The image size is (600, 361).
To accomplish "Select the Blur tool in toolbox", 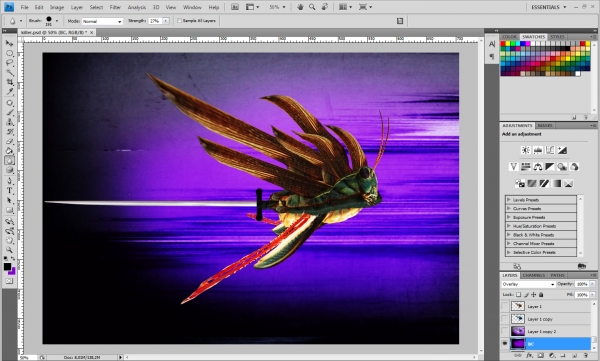I will tap(9, 161).
